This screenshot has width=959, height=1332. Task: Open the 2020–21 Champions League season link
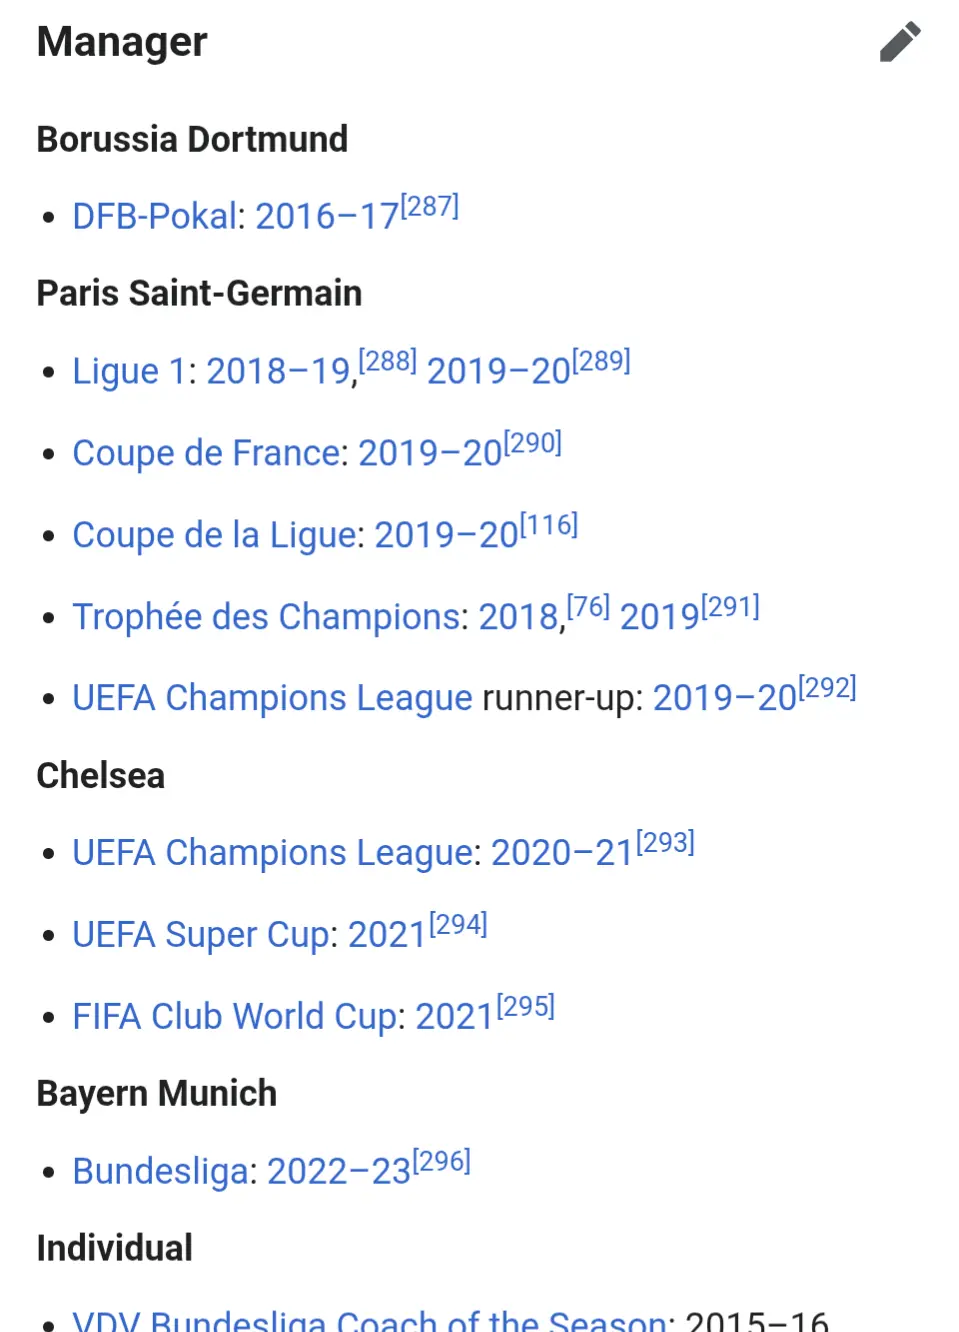562,853
